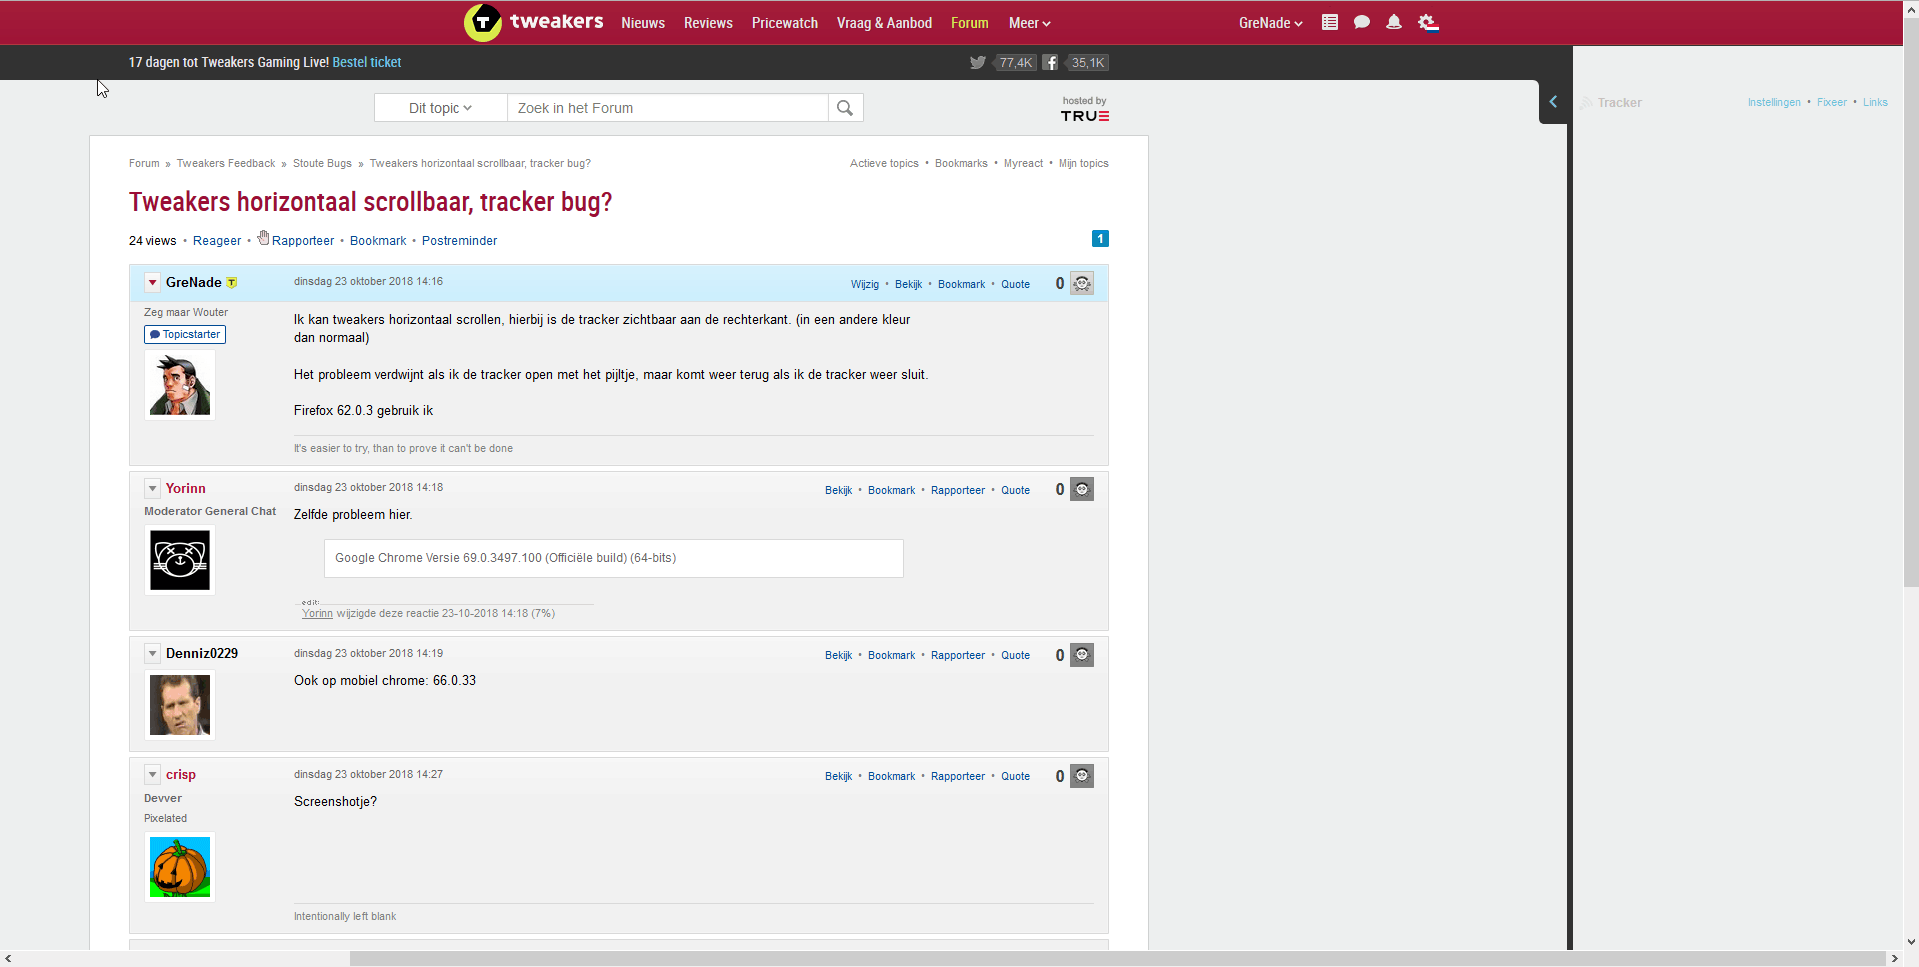Click the Facebook icon
This screenshot has width=1919, height=967.
tap(1050, 62)
